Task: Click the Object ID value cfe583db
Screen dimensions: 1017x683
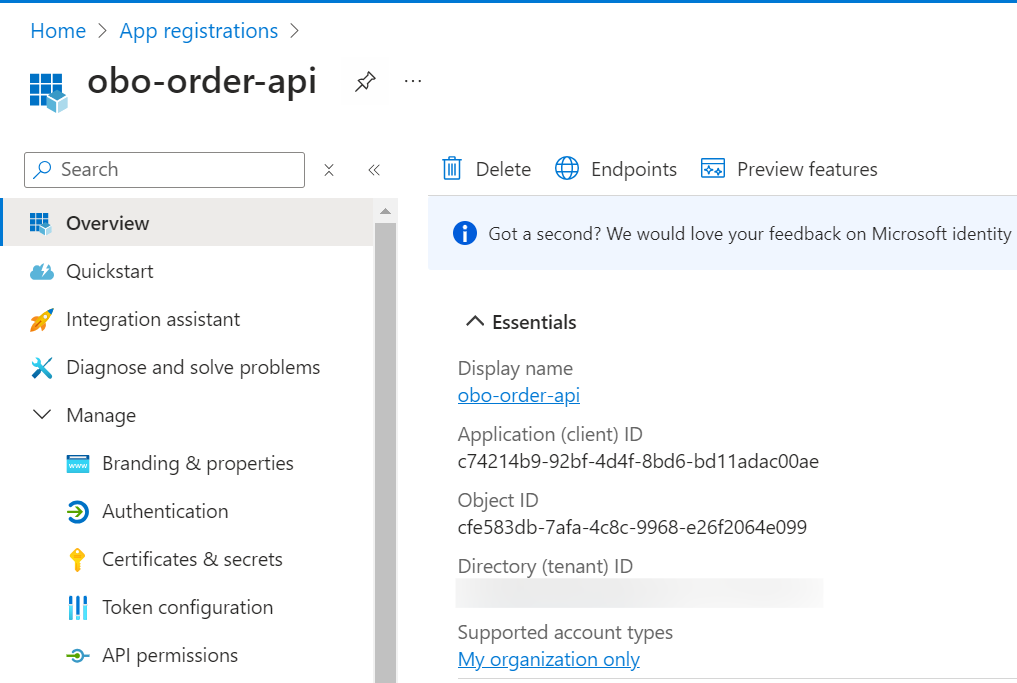Action: coord(632,527)
